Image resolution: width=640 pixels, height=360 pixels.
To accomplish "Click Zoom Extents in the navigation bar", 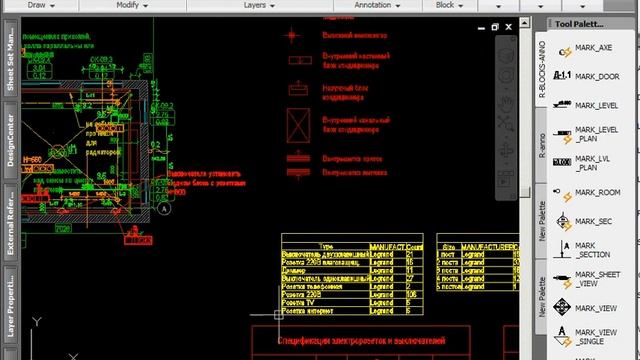I will coord(505,122).
